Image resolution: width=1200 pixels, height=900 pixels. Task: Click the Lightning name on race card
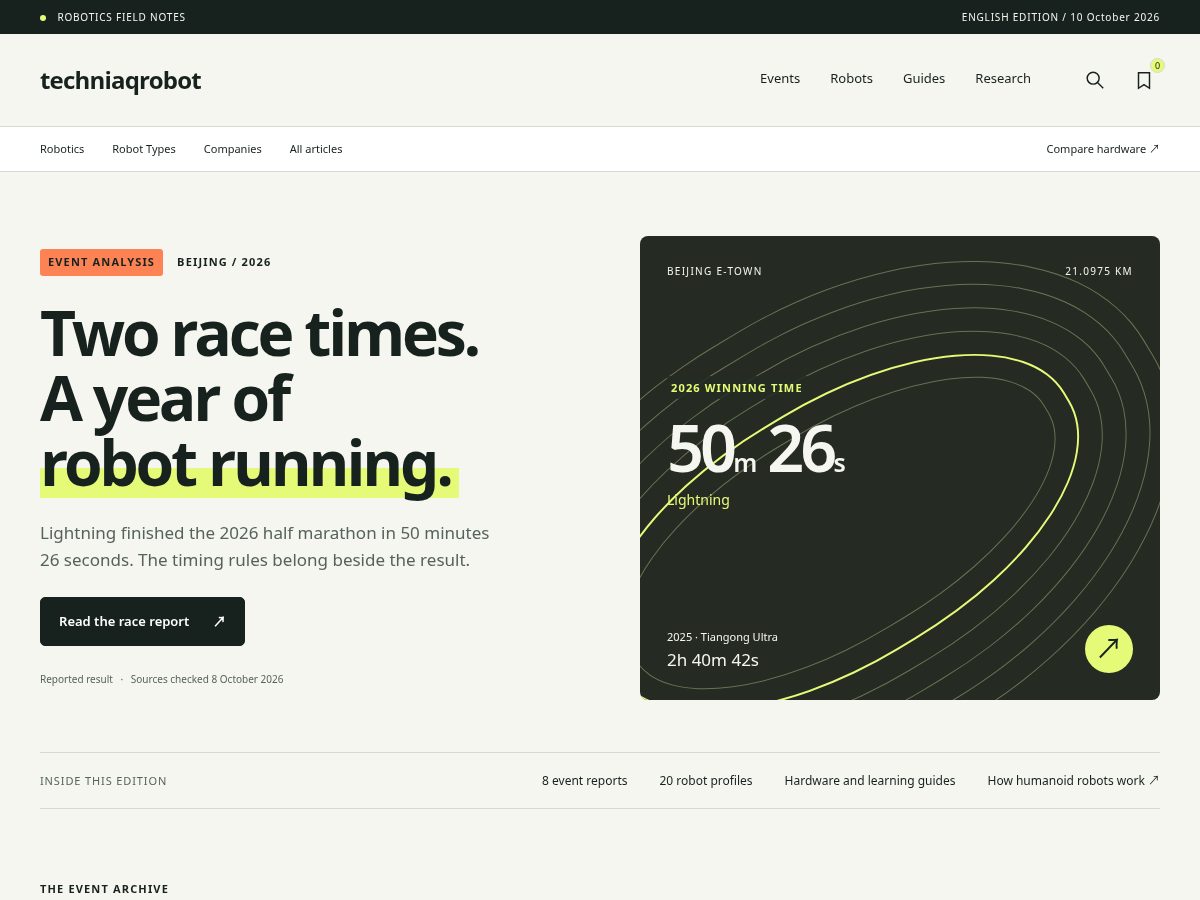[x=698, y=500]
